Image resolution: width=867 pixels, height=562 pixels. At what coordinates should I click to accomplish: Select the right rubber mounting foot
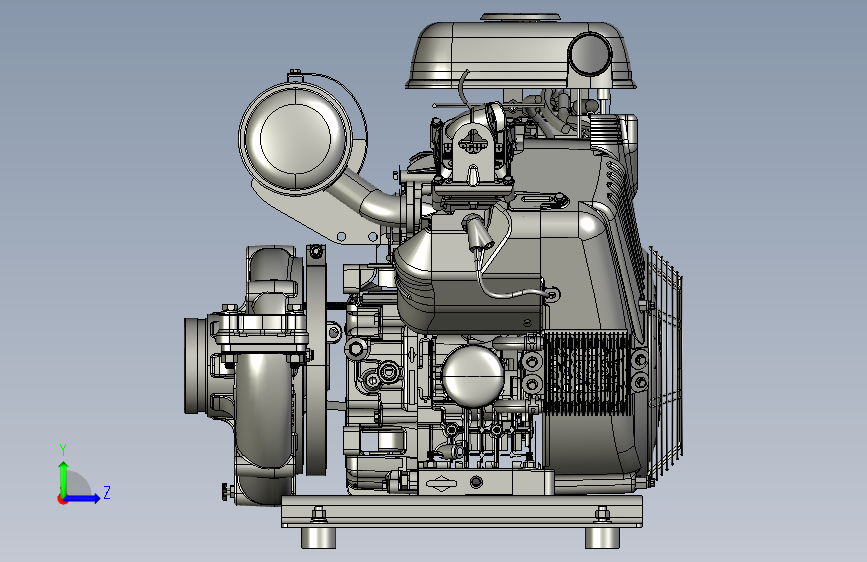[x=602, y=538]
